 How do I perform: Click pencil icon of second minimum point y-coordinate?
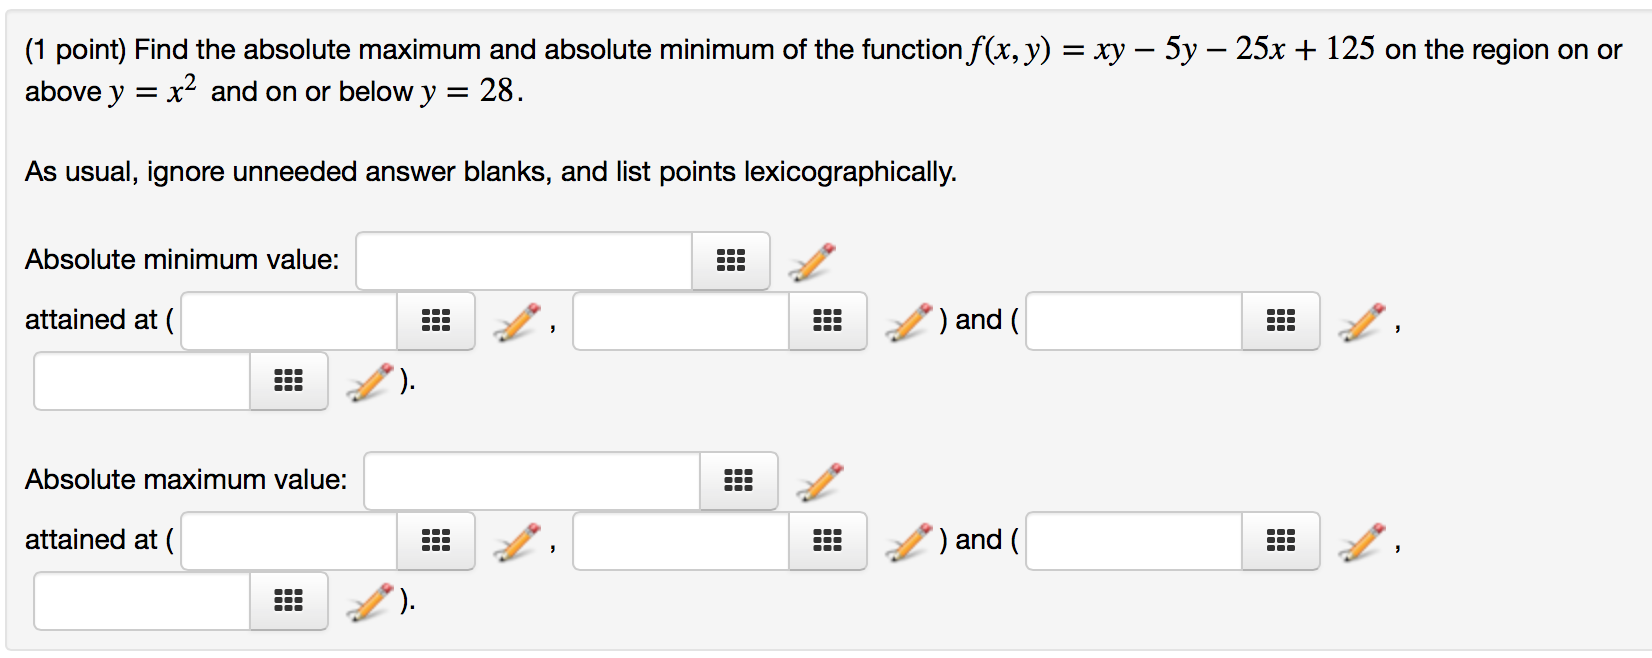[x=370, y=382]
